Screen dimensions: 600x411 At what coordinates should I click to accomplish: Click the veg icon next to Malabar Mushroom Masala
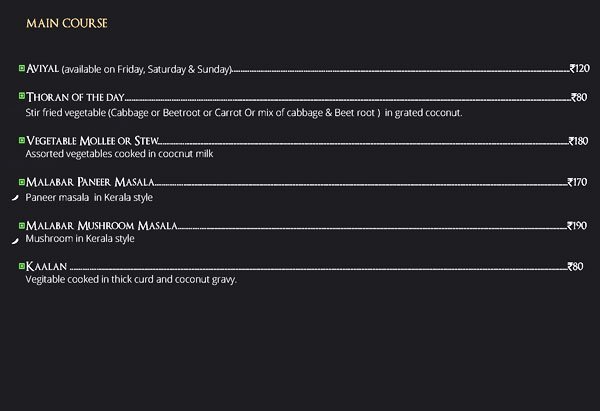point(21,225)
